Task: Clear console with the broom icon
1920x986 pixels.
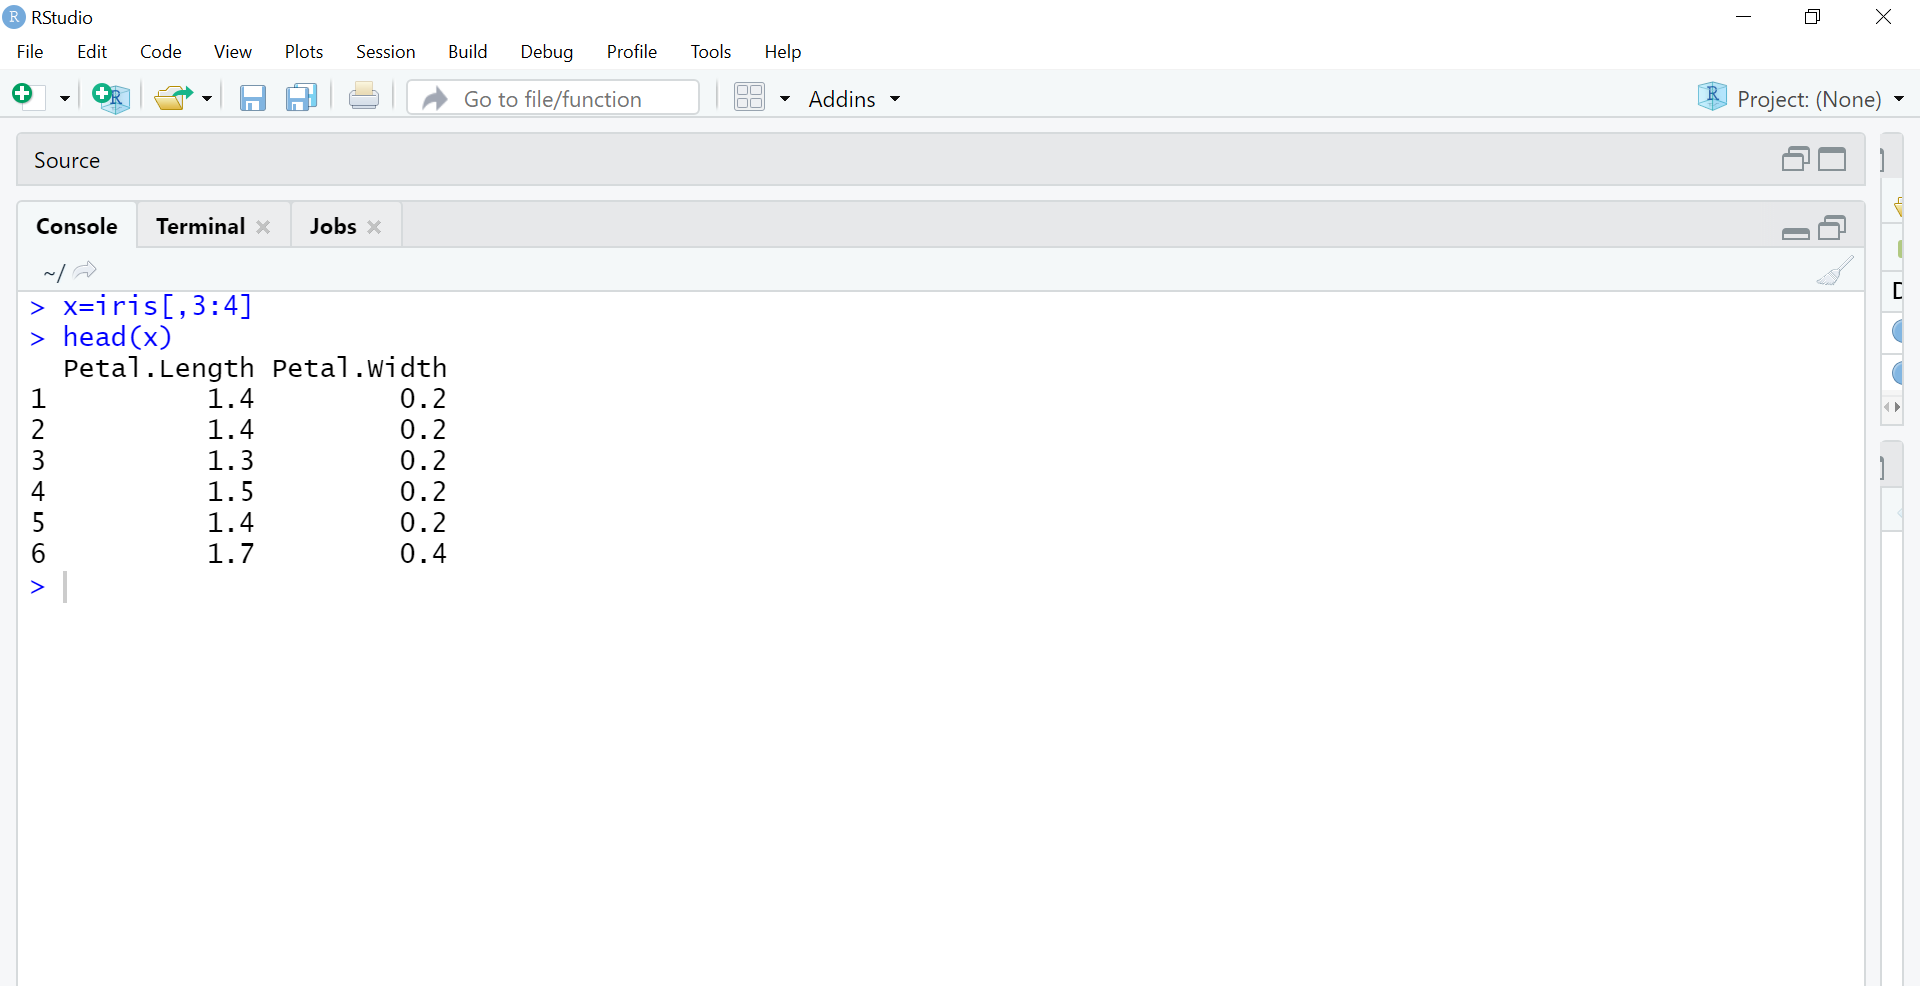Action: click(x=1835, y=270)
